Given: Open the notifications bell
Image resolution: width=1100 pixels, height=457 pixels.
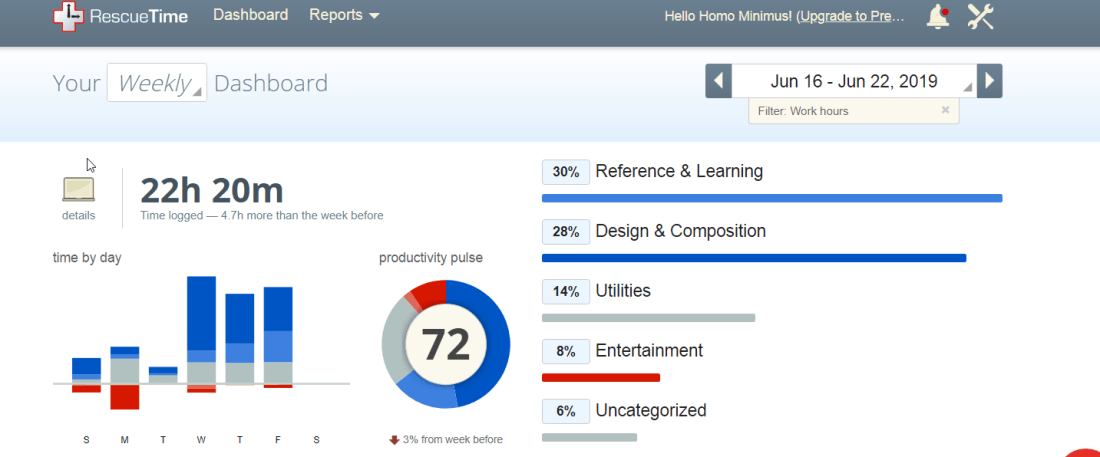Looking at the screenshot, I should coord(938,17).
